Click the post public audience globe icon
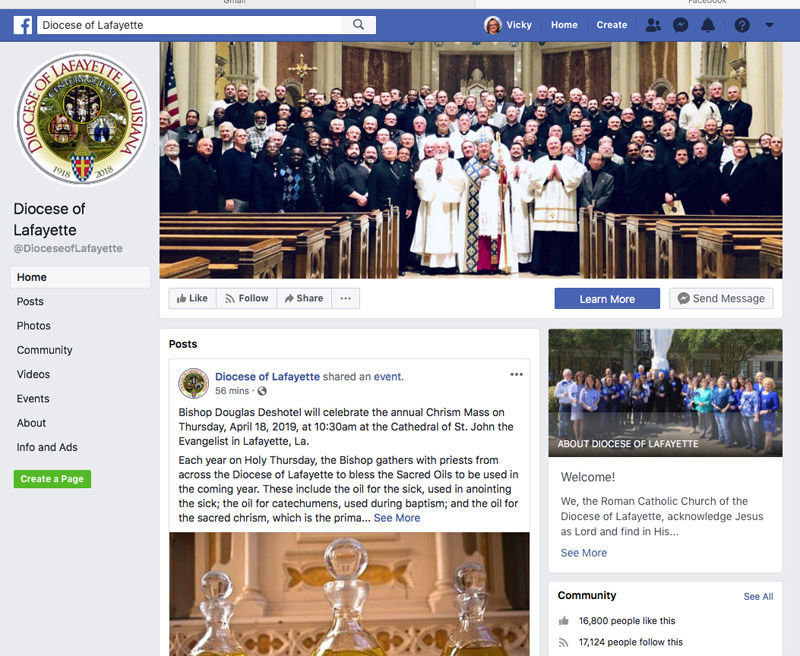Screen dimensions: 800x656 click(262, 391)
